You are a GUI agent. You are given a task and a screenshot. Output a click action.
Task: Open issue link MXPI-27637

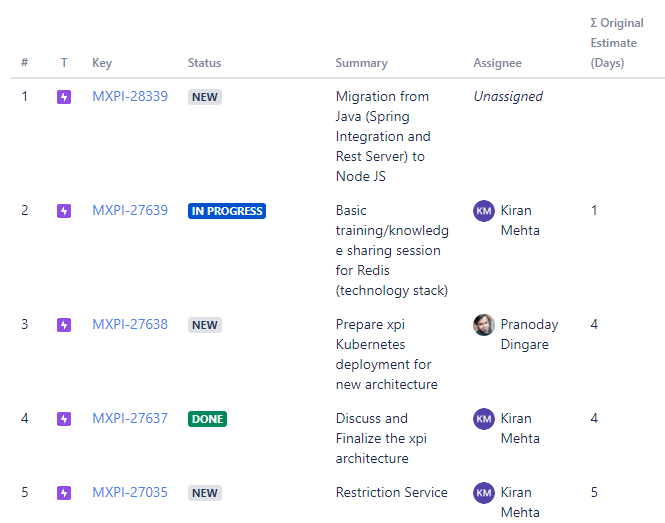click(x=130, y=419)
